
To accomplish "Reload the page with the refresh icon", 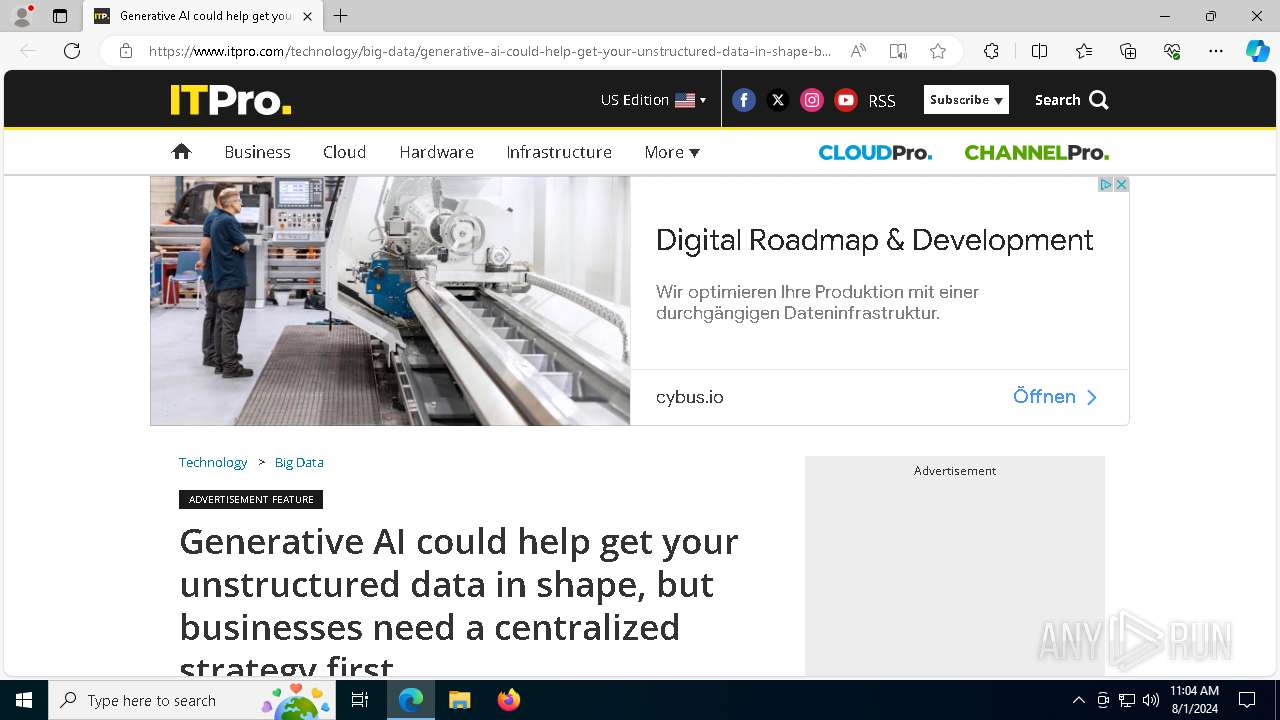I will (72, 51).
